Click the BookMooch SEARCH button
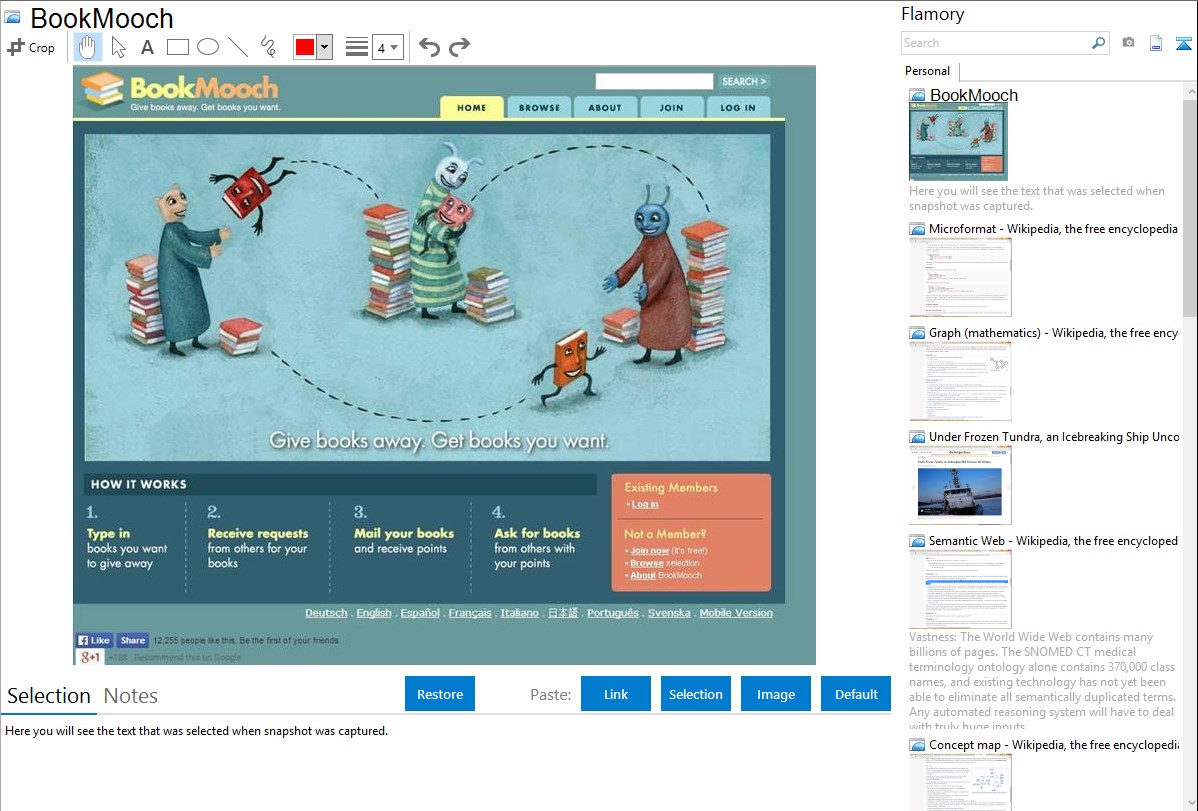The width and height of the screenshot is (1198, 811). click(743, 81)
